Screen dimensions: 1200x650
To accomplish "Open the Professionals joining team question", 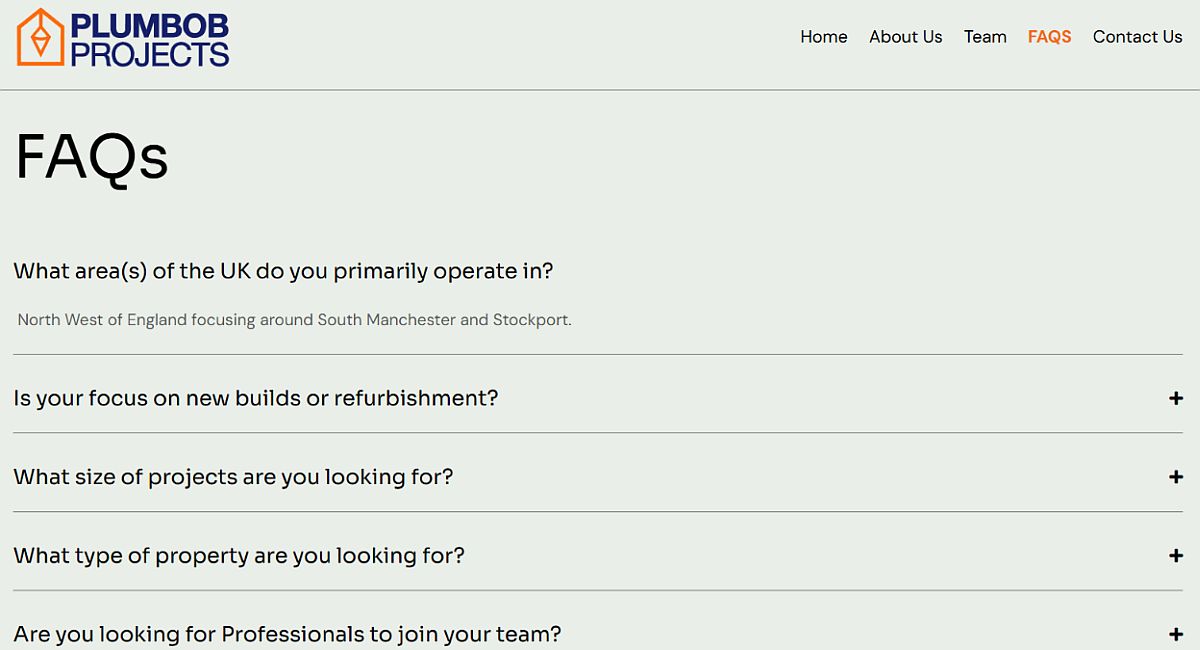I will pyautogui.click(x=287, y=634).
